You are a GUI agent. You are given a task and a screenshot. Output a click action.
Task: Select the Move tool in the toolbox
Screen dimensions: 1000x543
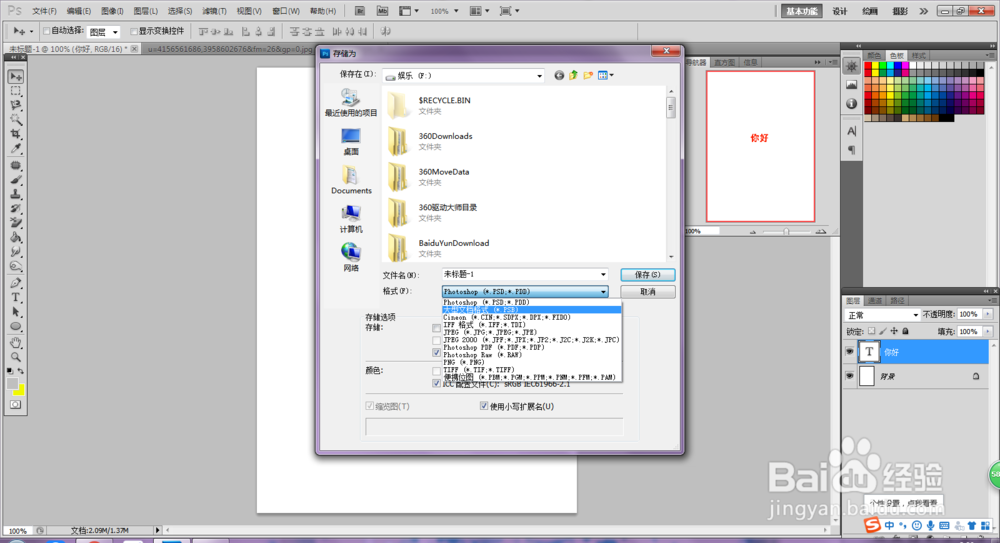coord(16,77)
